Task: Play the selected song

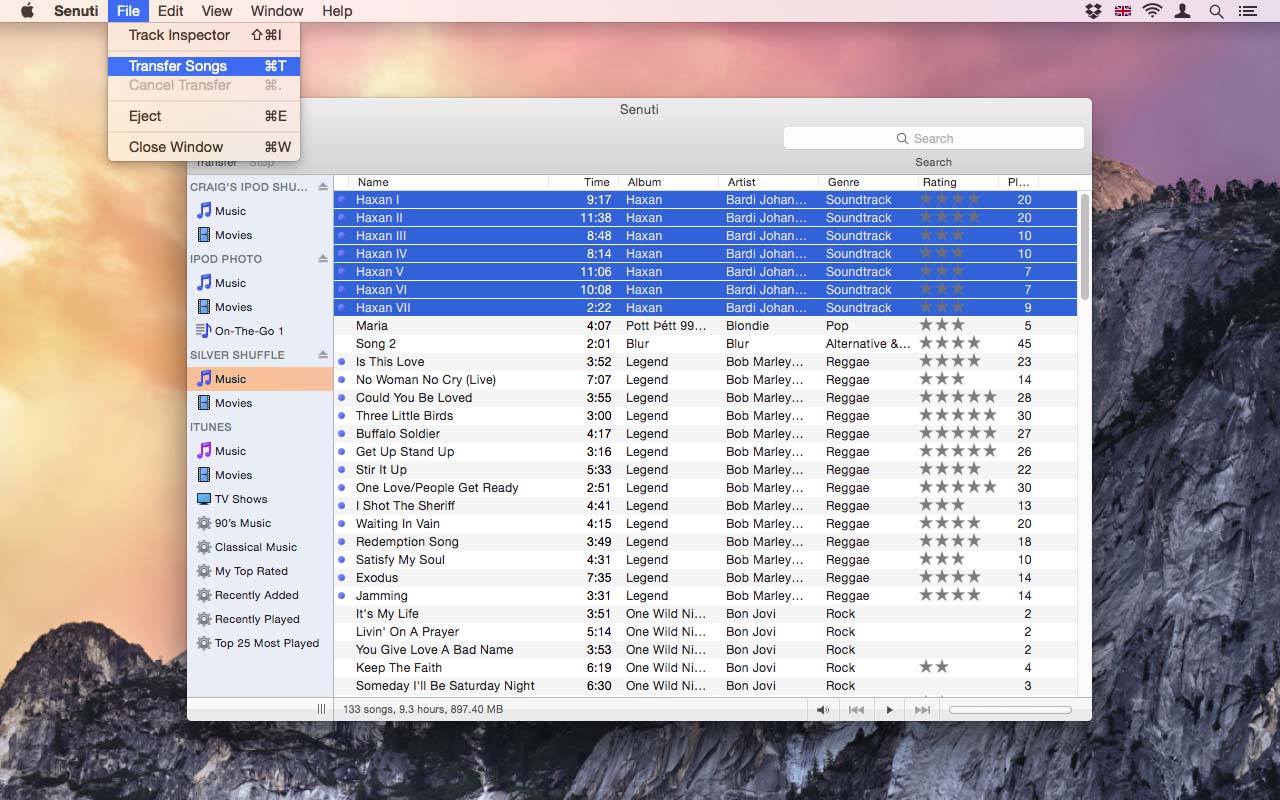Action: pyautogui.click(x=889, y=710)
